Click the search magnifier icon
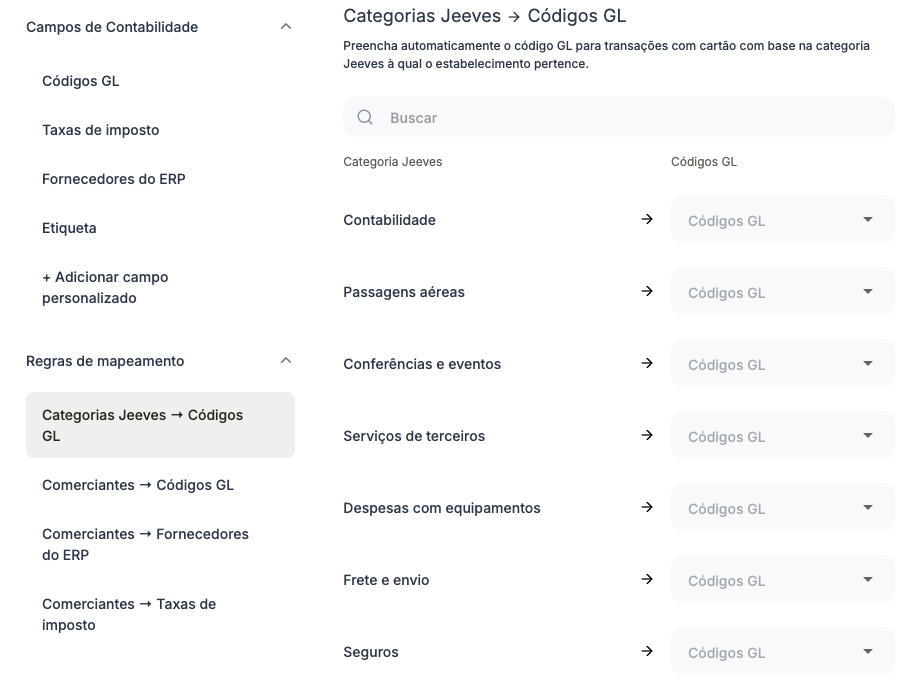The height and width of the screenshot is (690, 914). (365, 117)
